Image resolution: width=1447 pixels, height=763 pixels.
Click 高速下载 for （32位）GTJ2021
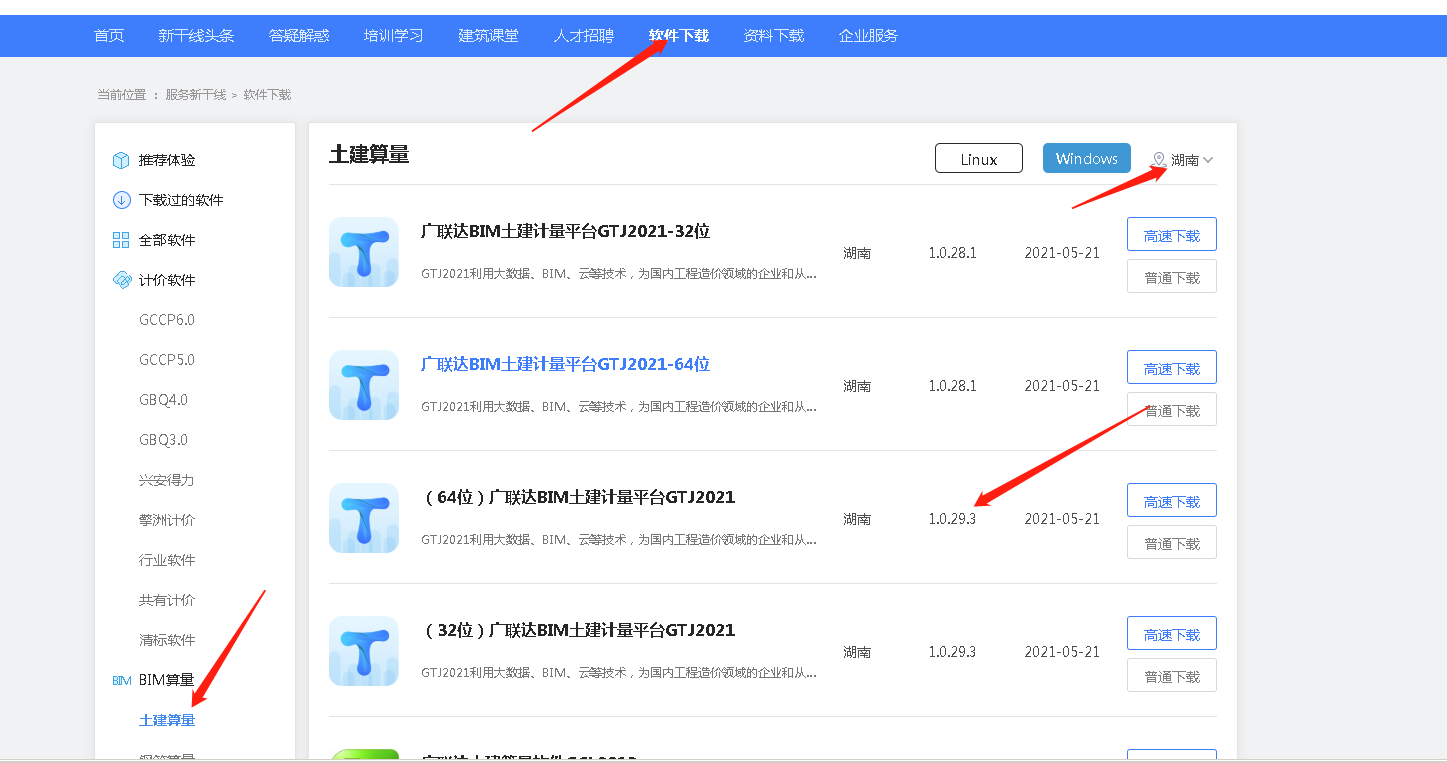click(1172, 633)
